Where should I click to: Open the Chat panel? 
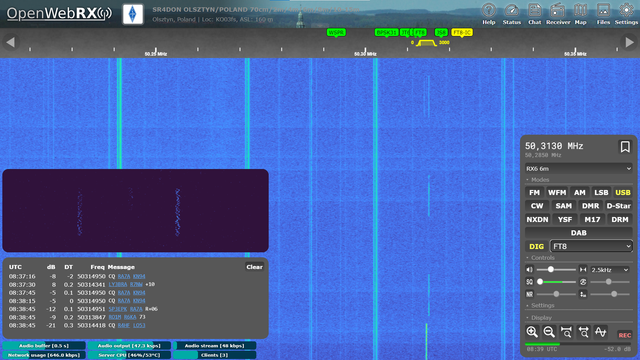pos(534,14)
